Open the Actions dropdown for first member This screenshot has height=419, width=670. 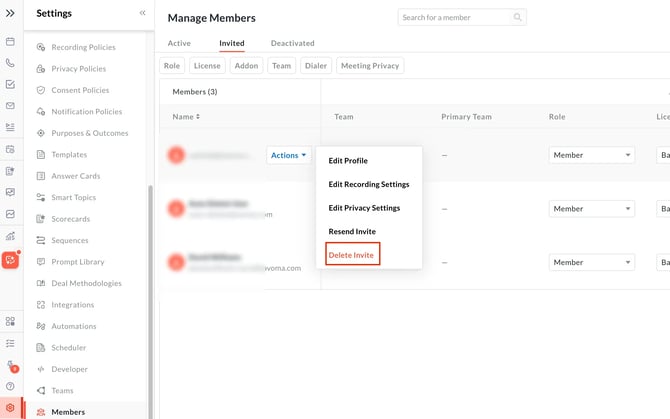289,155
